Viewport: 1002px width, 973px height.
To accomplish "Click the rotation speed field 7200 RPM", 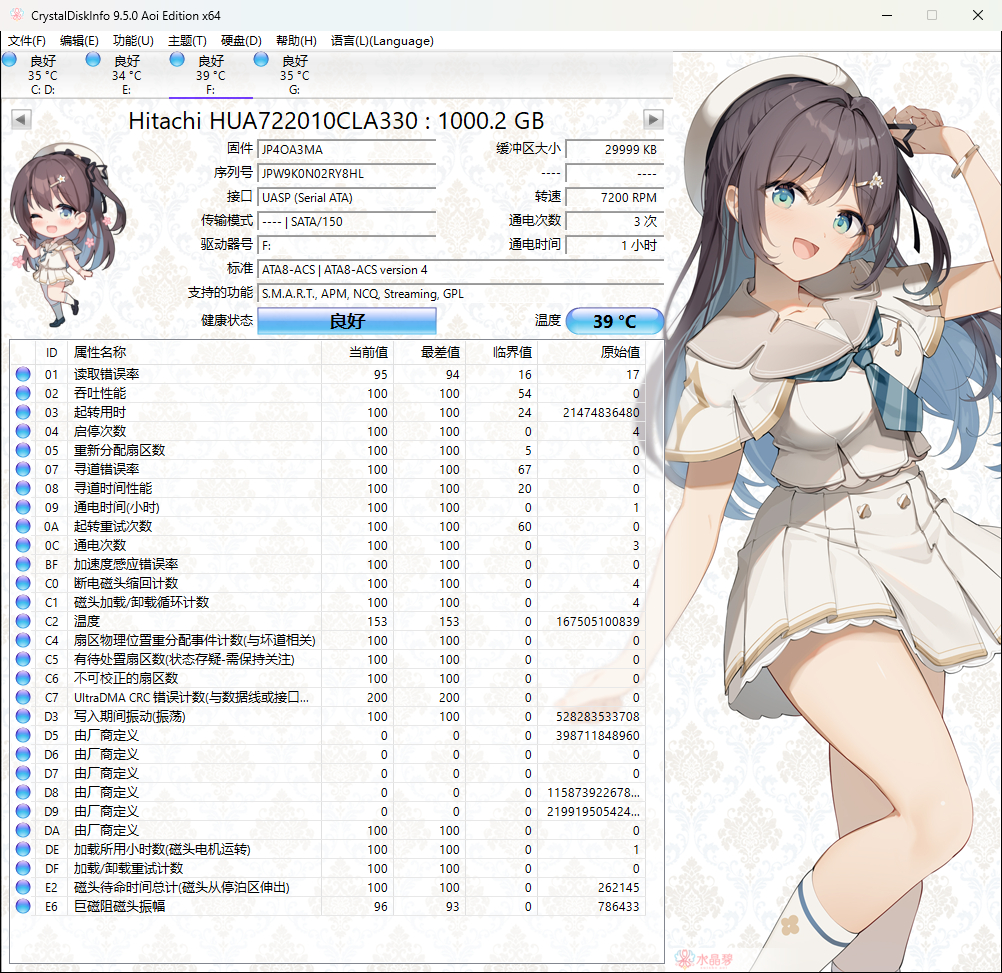I will [615, 197].
